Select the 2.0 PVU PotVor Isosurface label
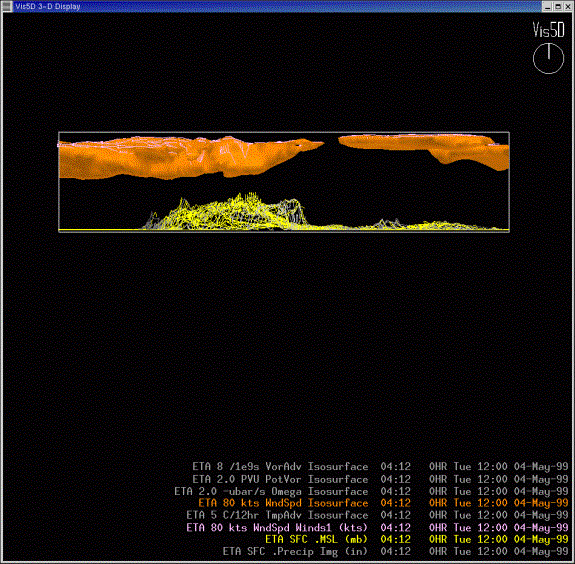575x564 pixels. click(x=280, y=479)
